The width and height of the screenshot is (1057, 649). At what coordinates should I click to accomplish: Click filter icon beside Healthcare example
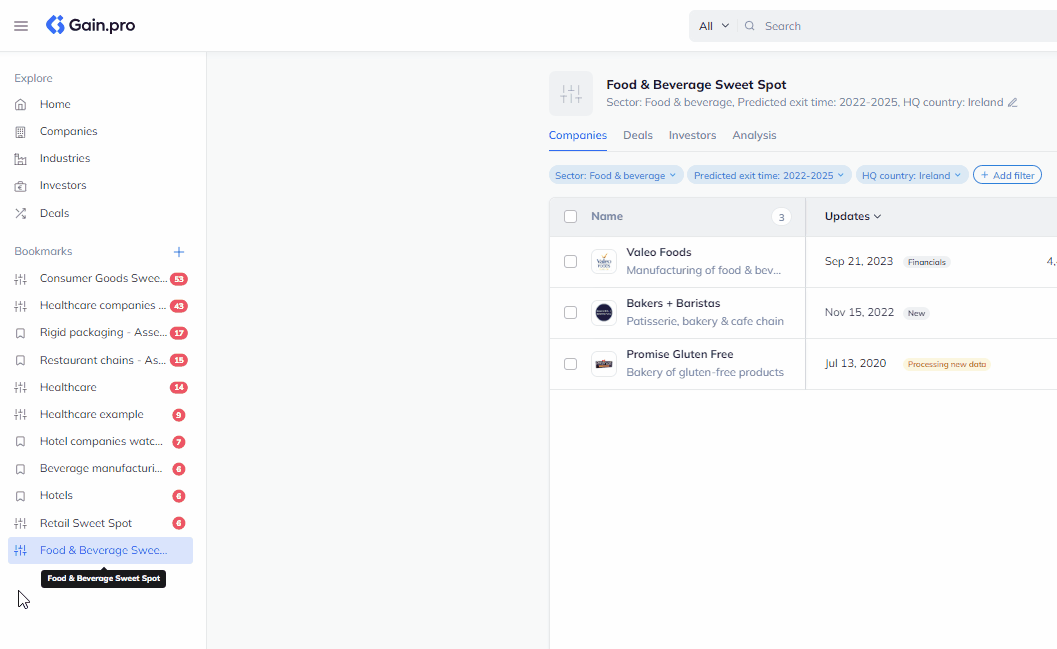click(x=20, y=414)
